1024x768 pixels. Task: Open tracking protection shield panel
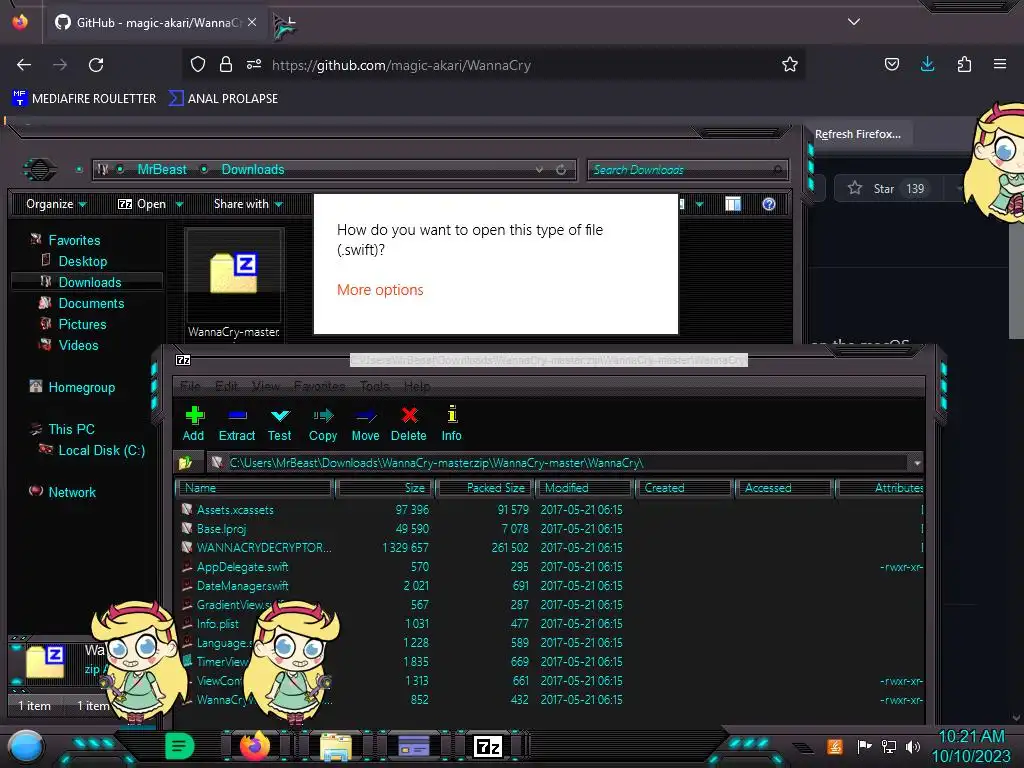click(198, 64)
